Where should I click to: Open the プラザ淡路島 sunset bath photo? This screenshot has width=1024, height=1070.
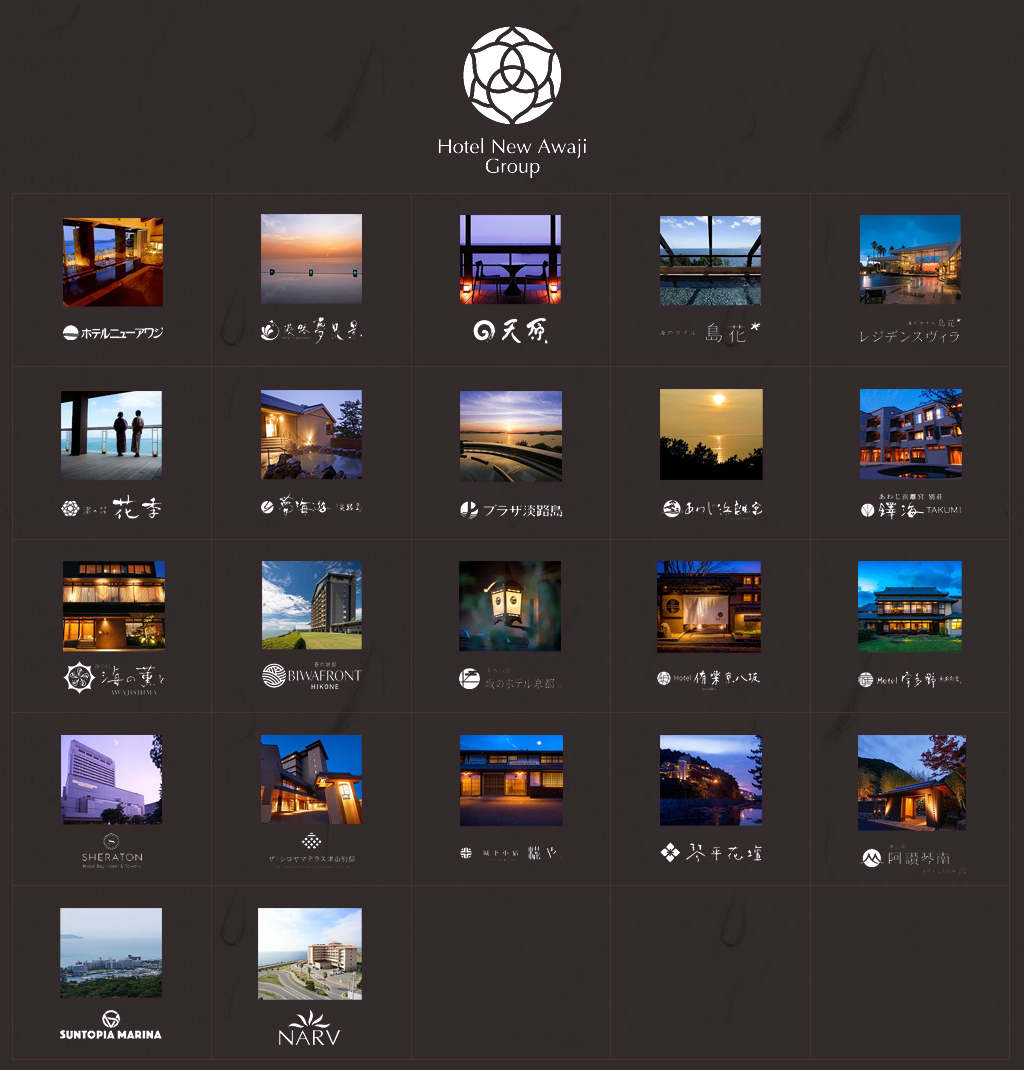(x=511, y=436)
